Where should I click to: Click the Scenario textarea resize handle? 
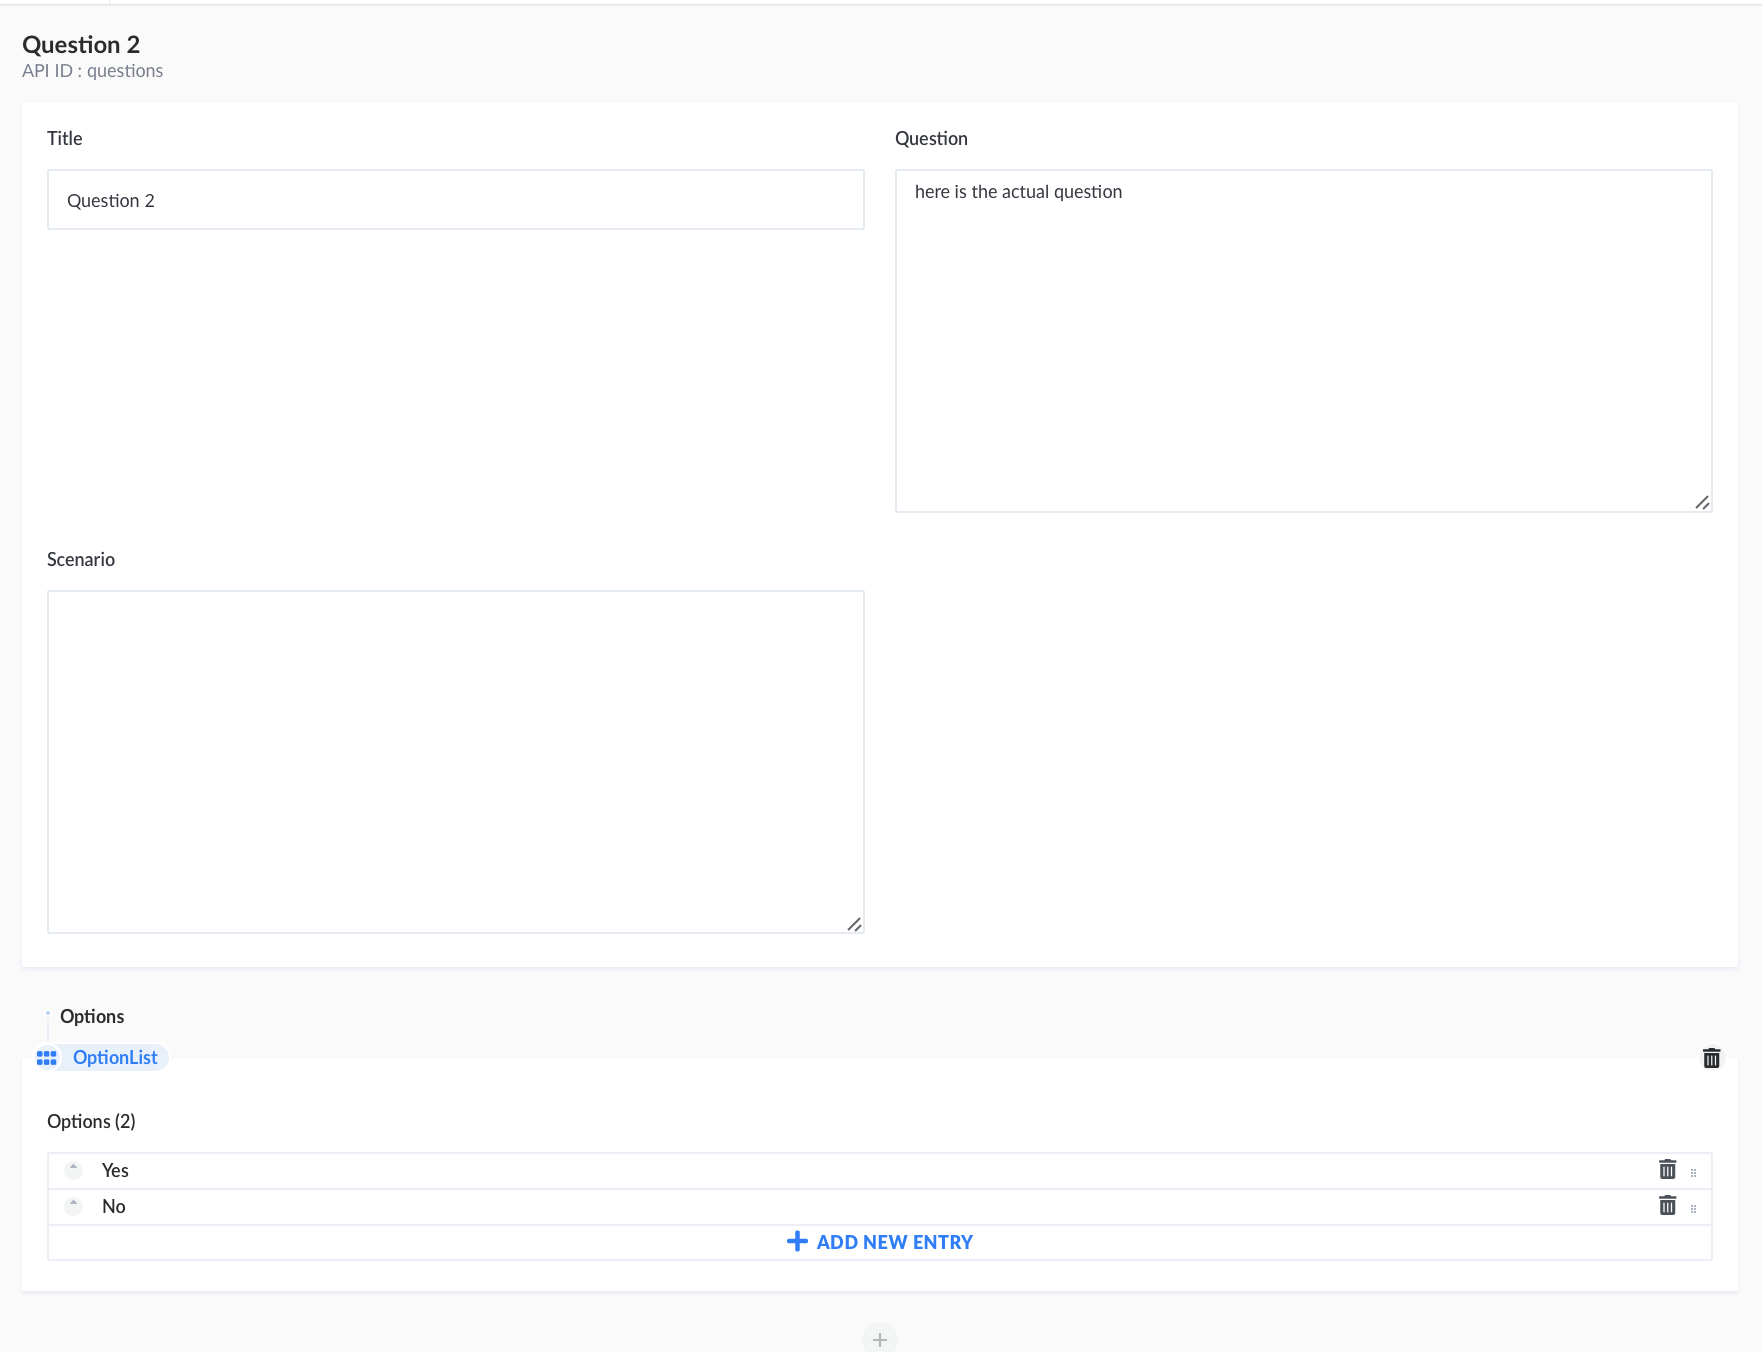[x=854, y=924]
